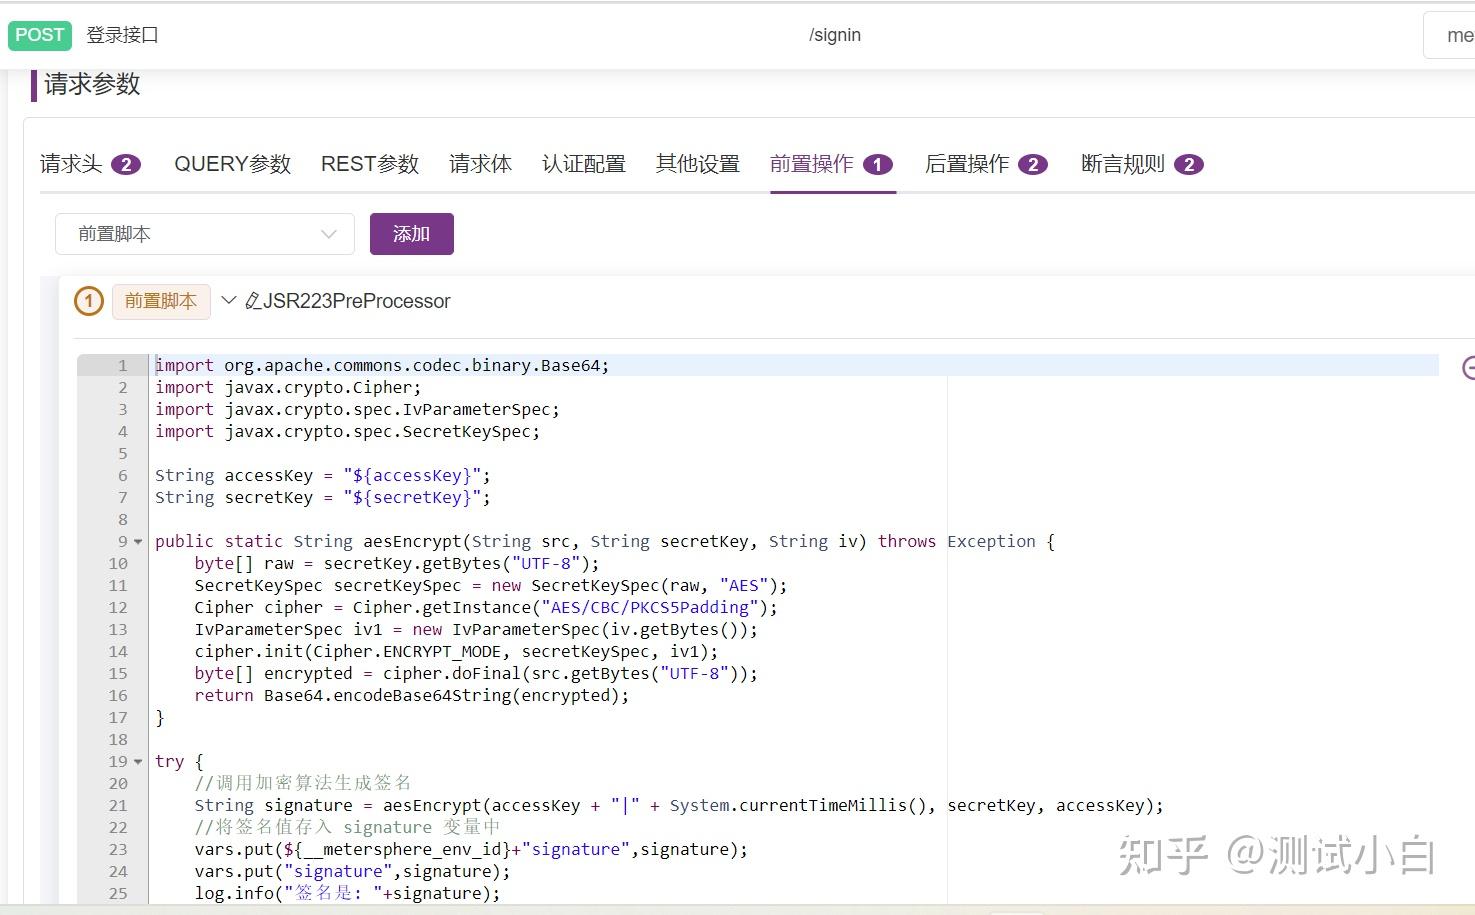
Task: Click the green POST method badge
Action: 39,34
